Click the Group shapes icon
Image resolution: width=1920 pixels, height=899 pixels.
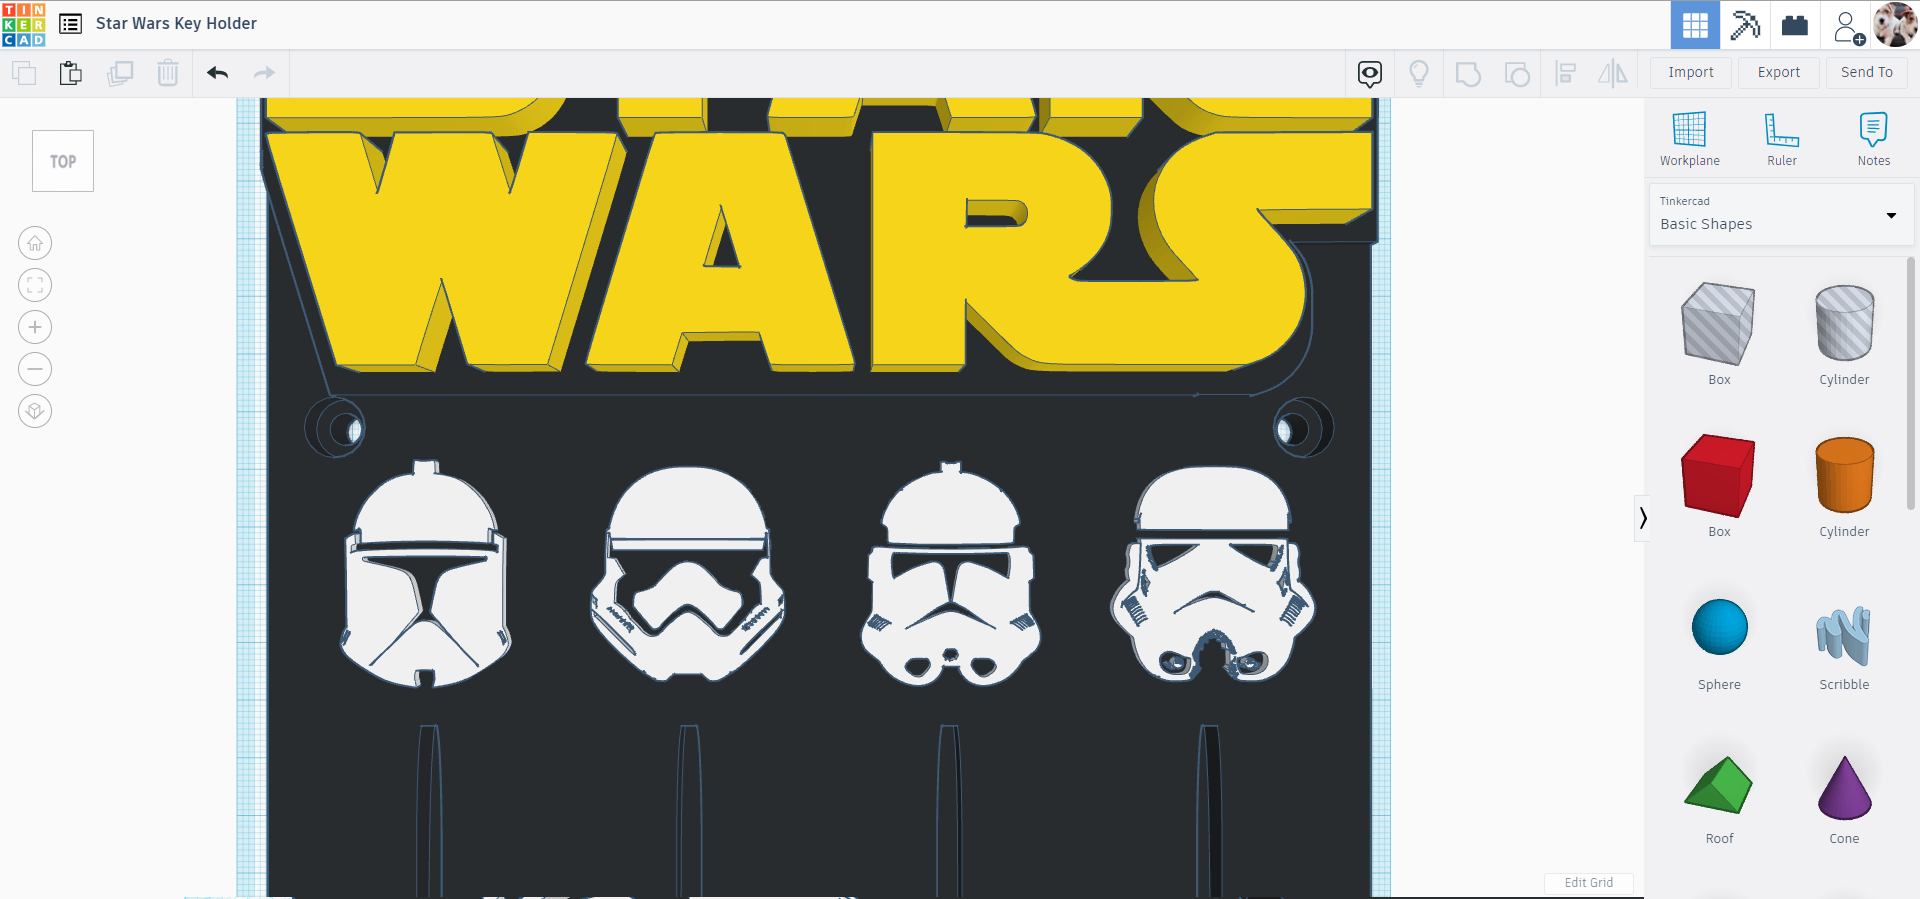tap(1468, 74)
